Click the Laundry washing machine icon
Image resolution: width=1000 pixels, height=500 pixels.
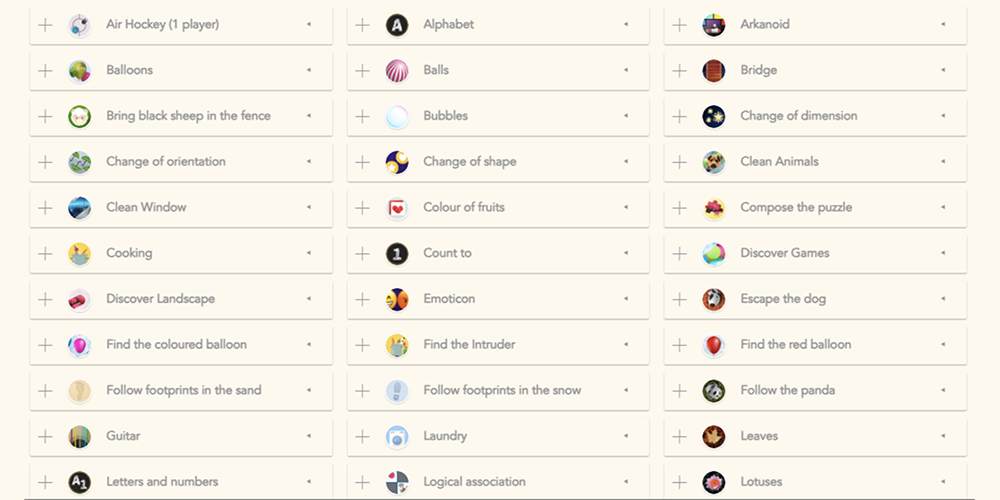(397, 436)
